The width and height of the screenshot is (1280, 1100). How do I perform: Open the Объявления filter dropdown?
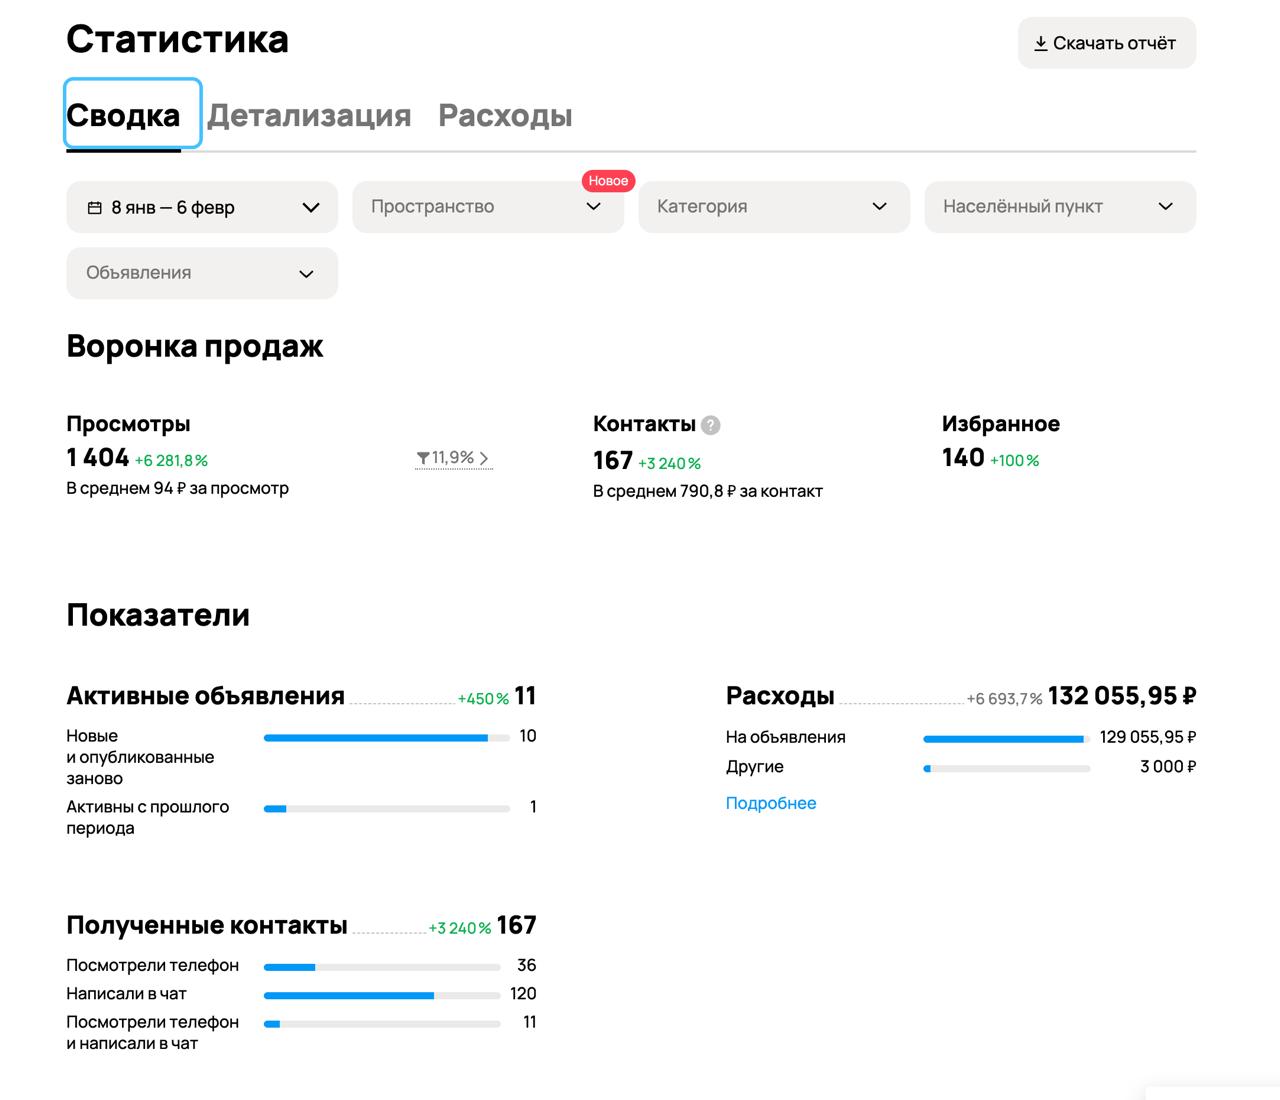[x=202, y=273]
